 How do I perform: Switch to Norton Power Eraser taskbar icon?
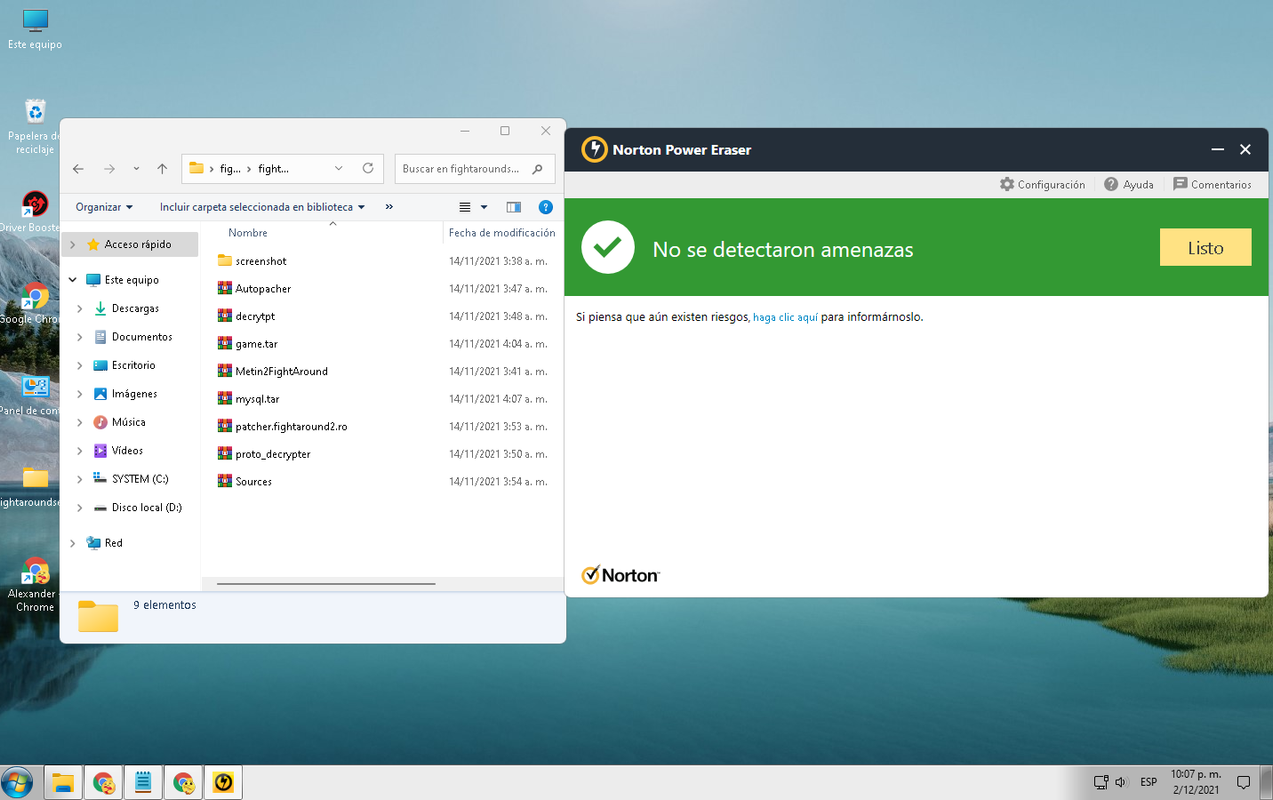tap(223, 783)
